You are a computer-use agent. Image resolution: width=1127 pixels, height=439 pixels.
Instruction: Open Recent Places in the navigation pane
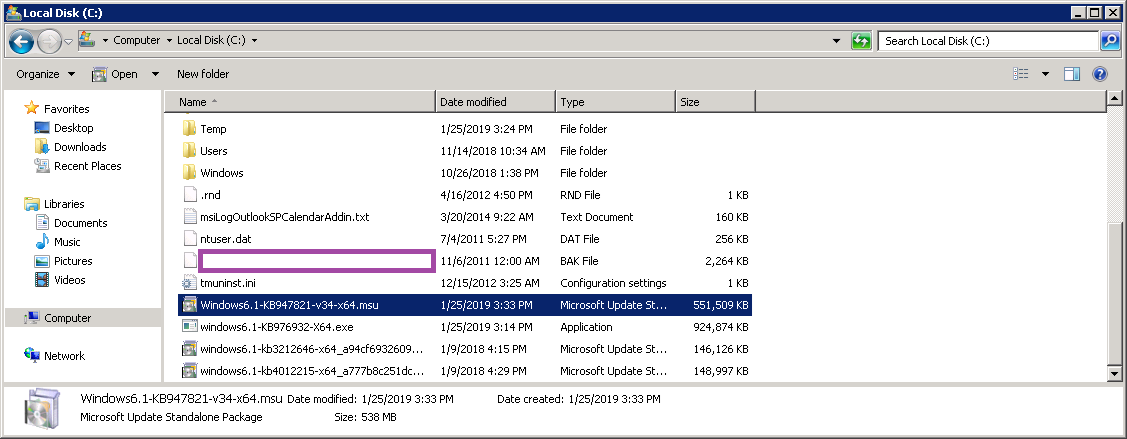88,166
